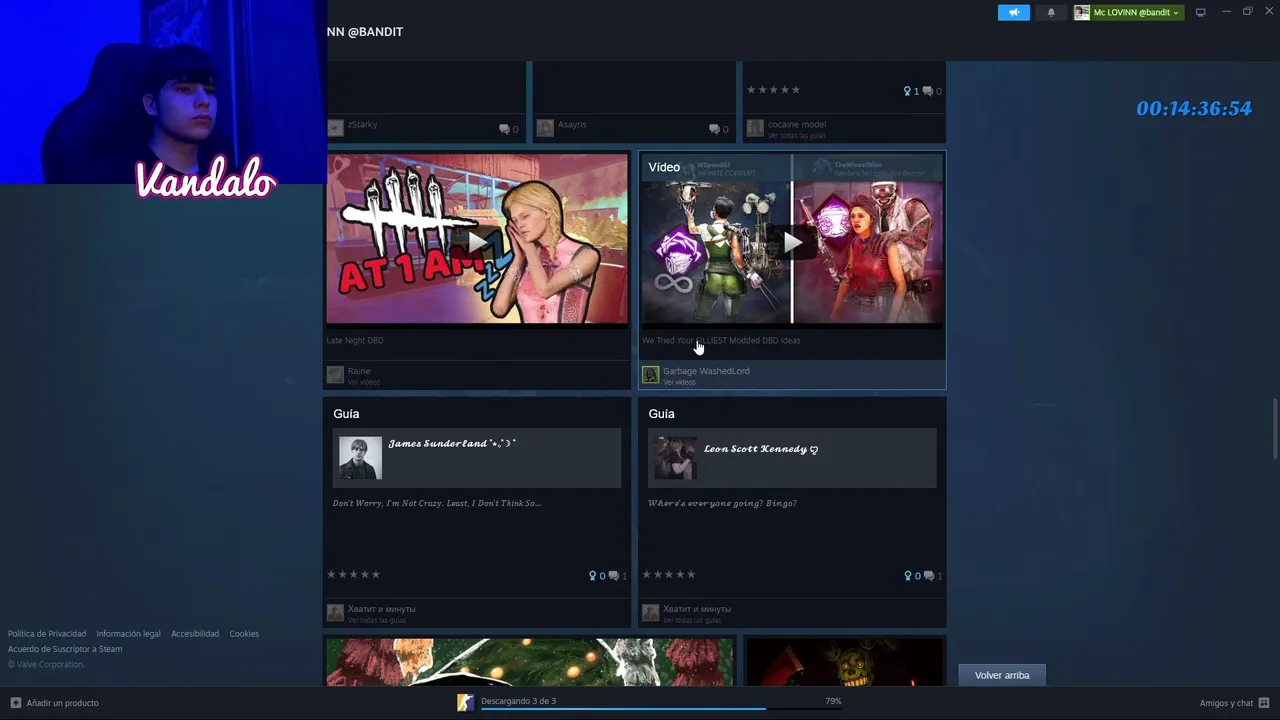
Task: Open the Freddy-themed artwork thumbnail at bottom
Action: coord(844,663)
